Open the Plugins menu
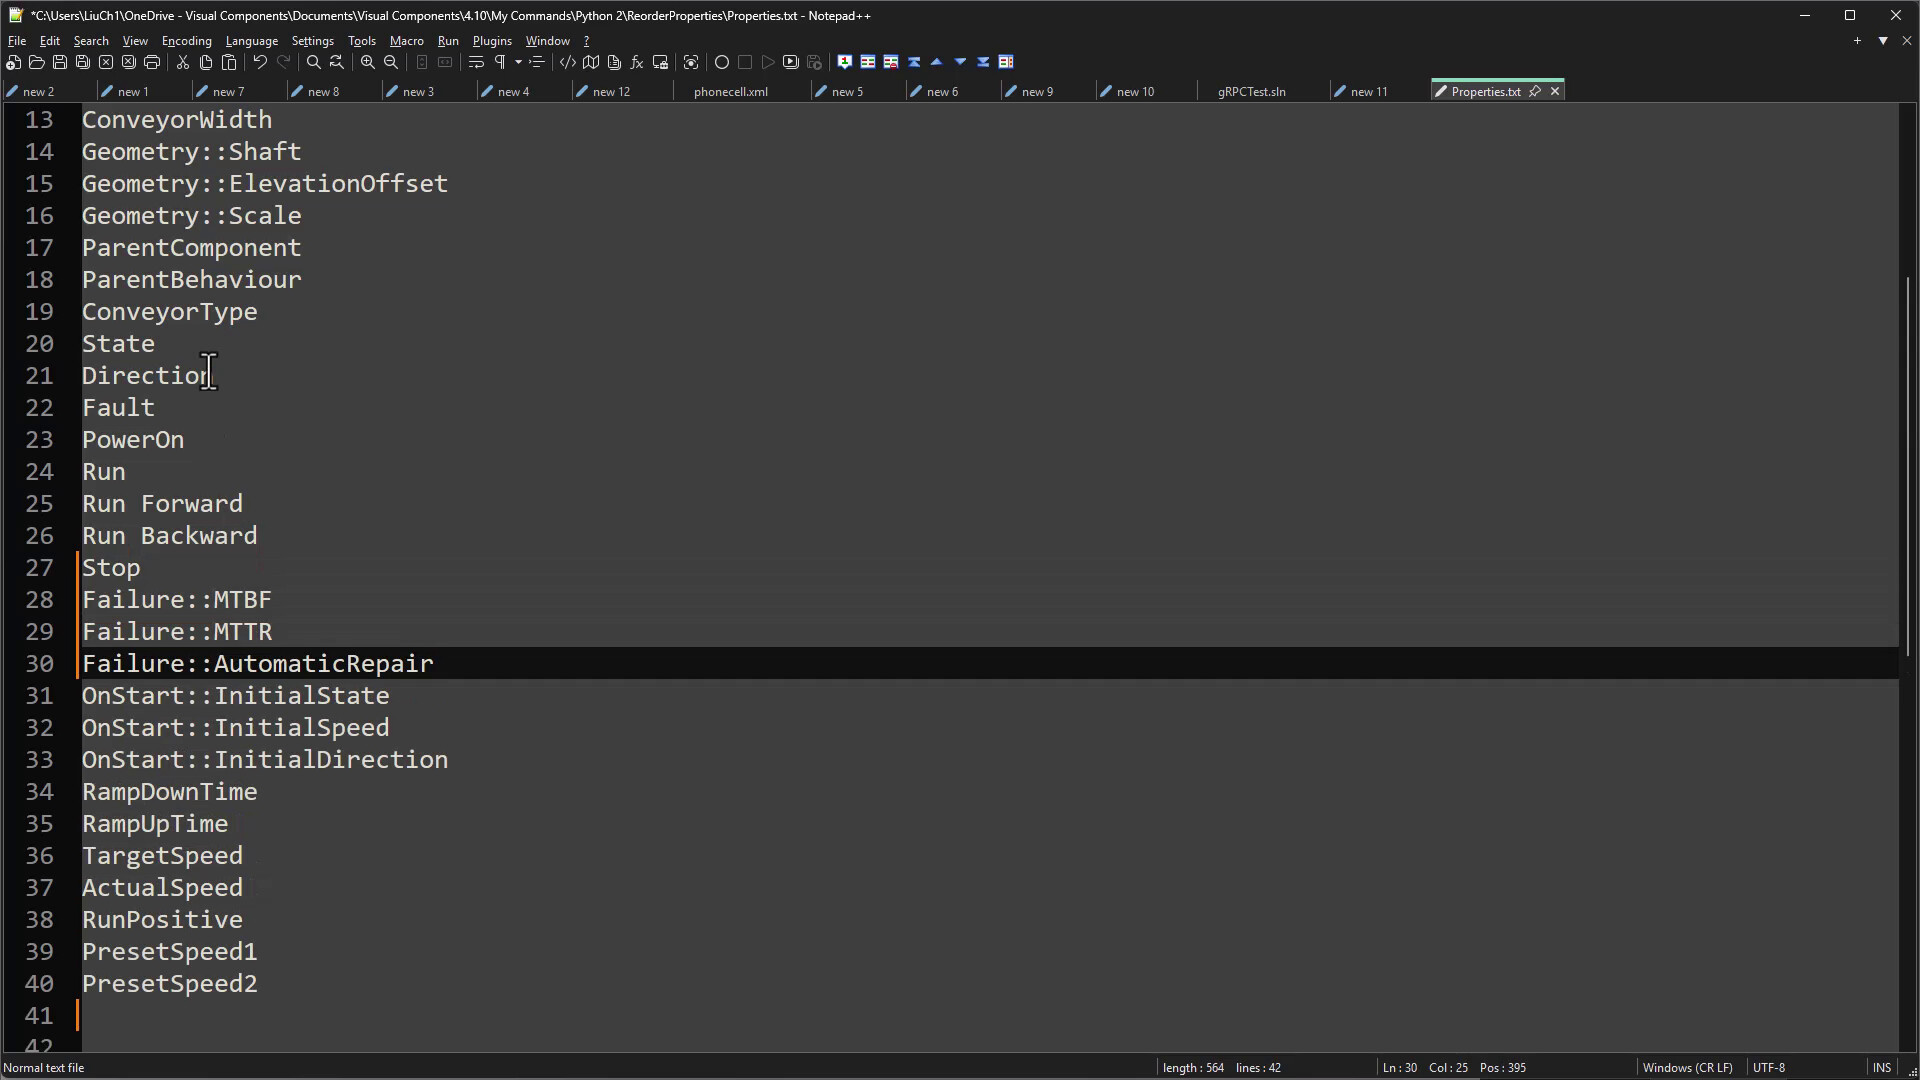Screen dimensions: 1920x1080 (491, 41)
